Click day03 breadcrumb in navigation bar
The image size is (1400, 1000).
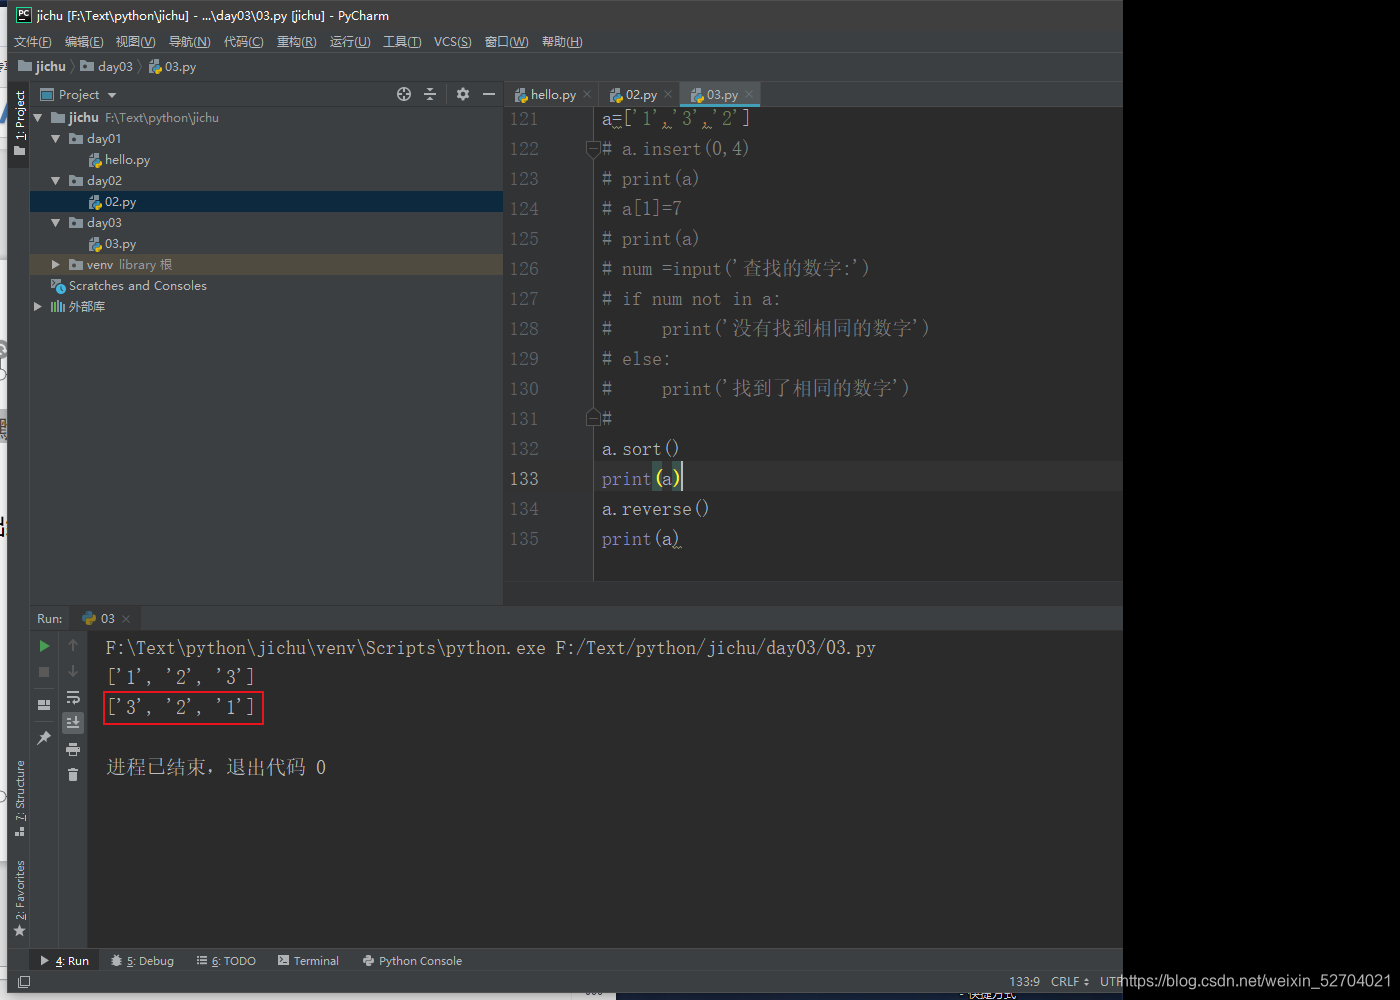[107, 67]
